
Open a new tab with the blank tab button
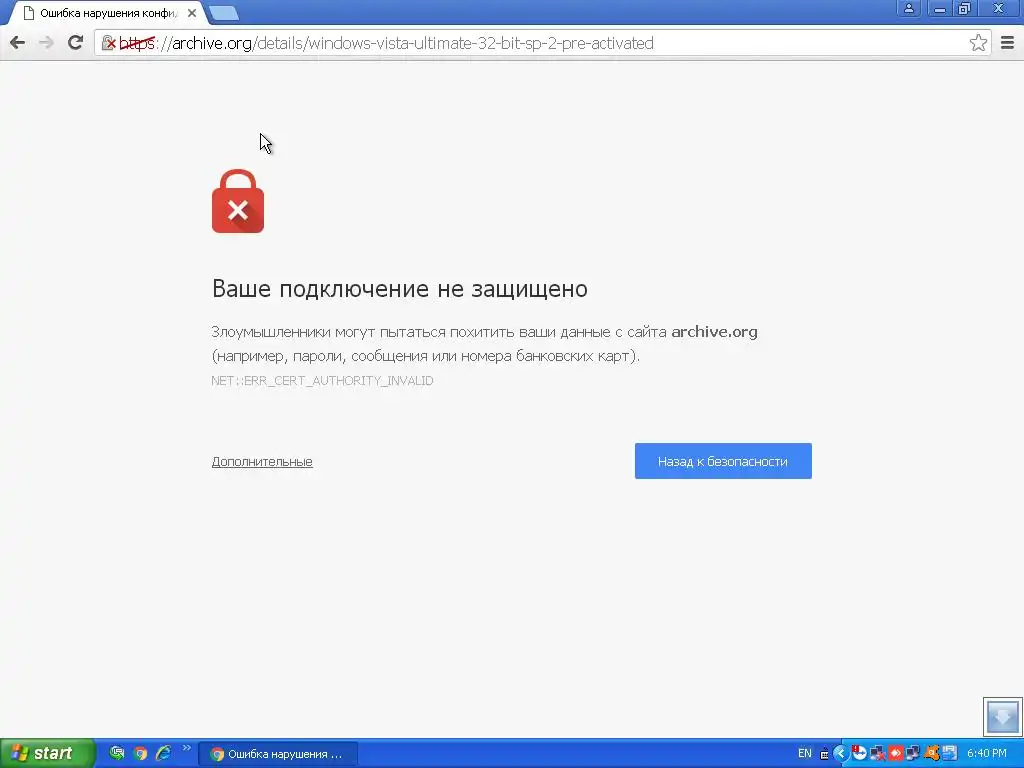(x=224, y=13)
